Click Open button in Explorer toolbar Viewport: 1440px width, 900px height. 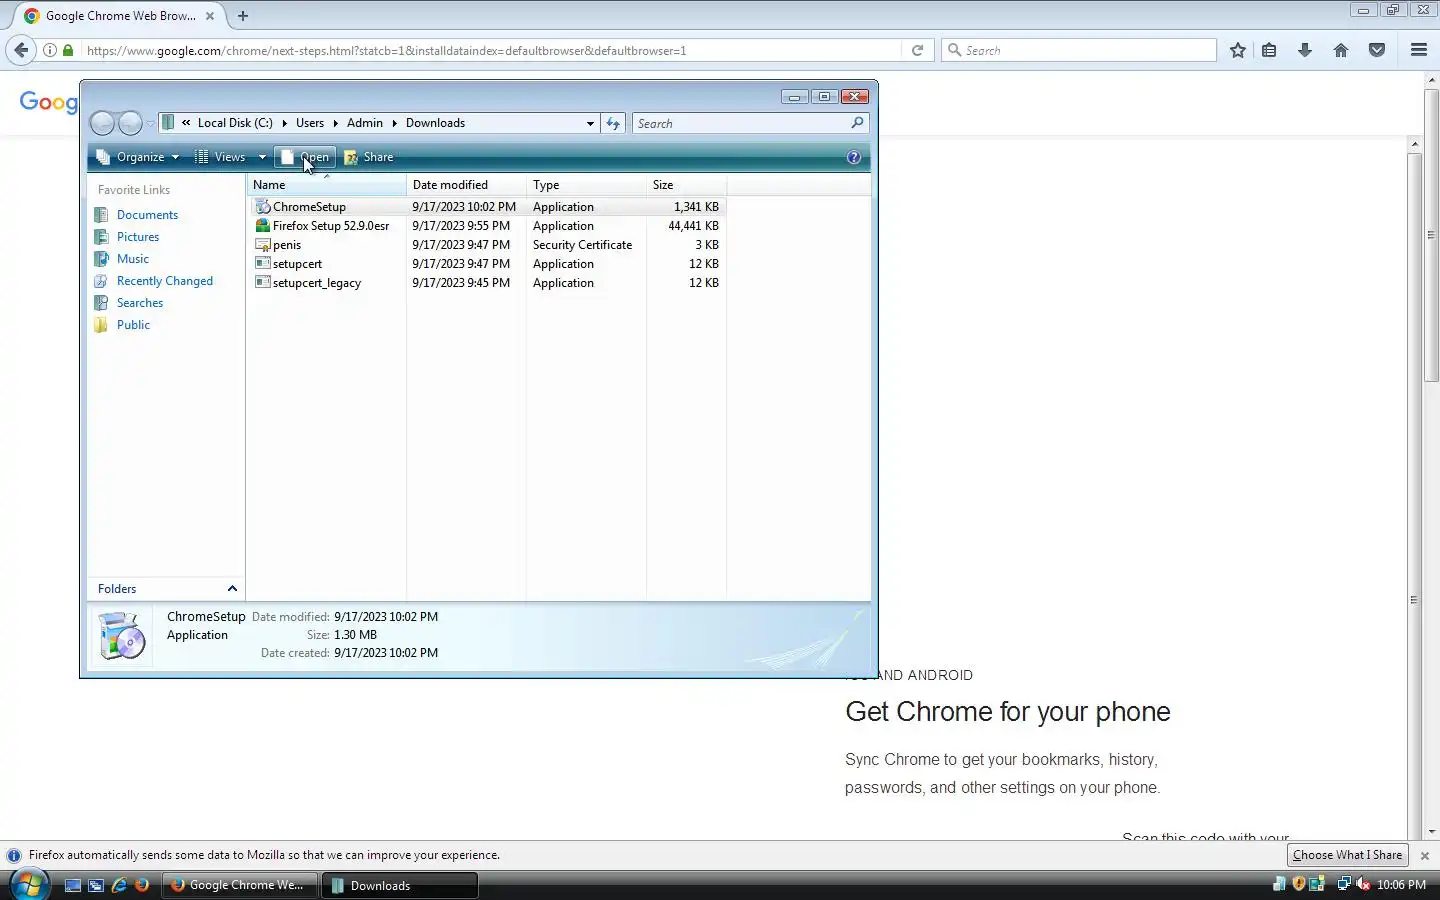point(305,157)
